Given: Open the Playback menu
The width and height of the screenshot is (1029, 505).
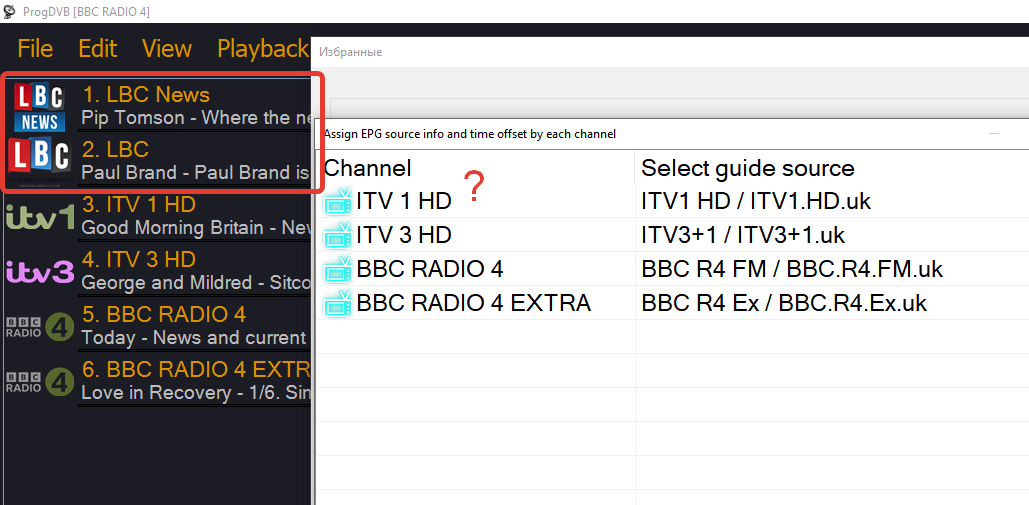Looking at the screenshot, I should click(262, 49).
